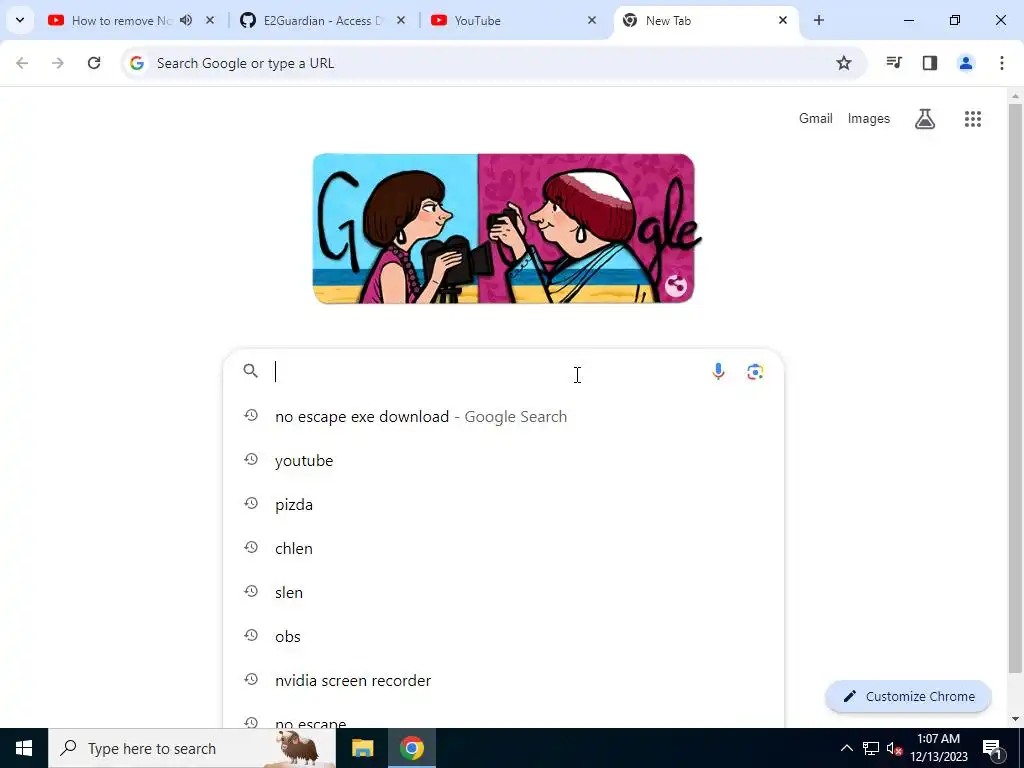Open the tab search dropdown arrow
Screen dimensions: 1024x768
(20, 20)
